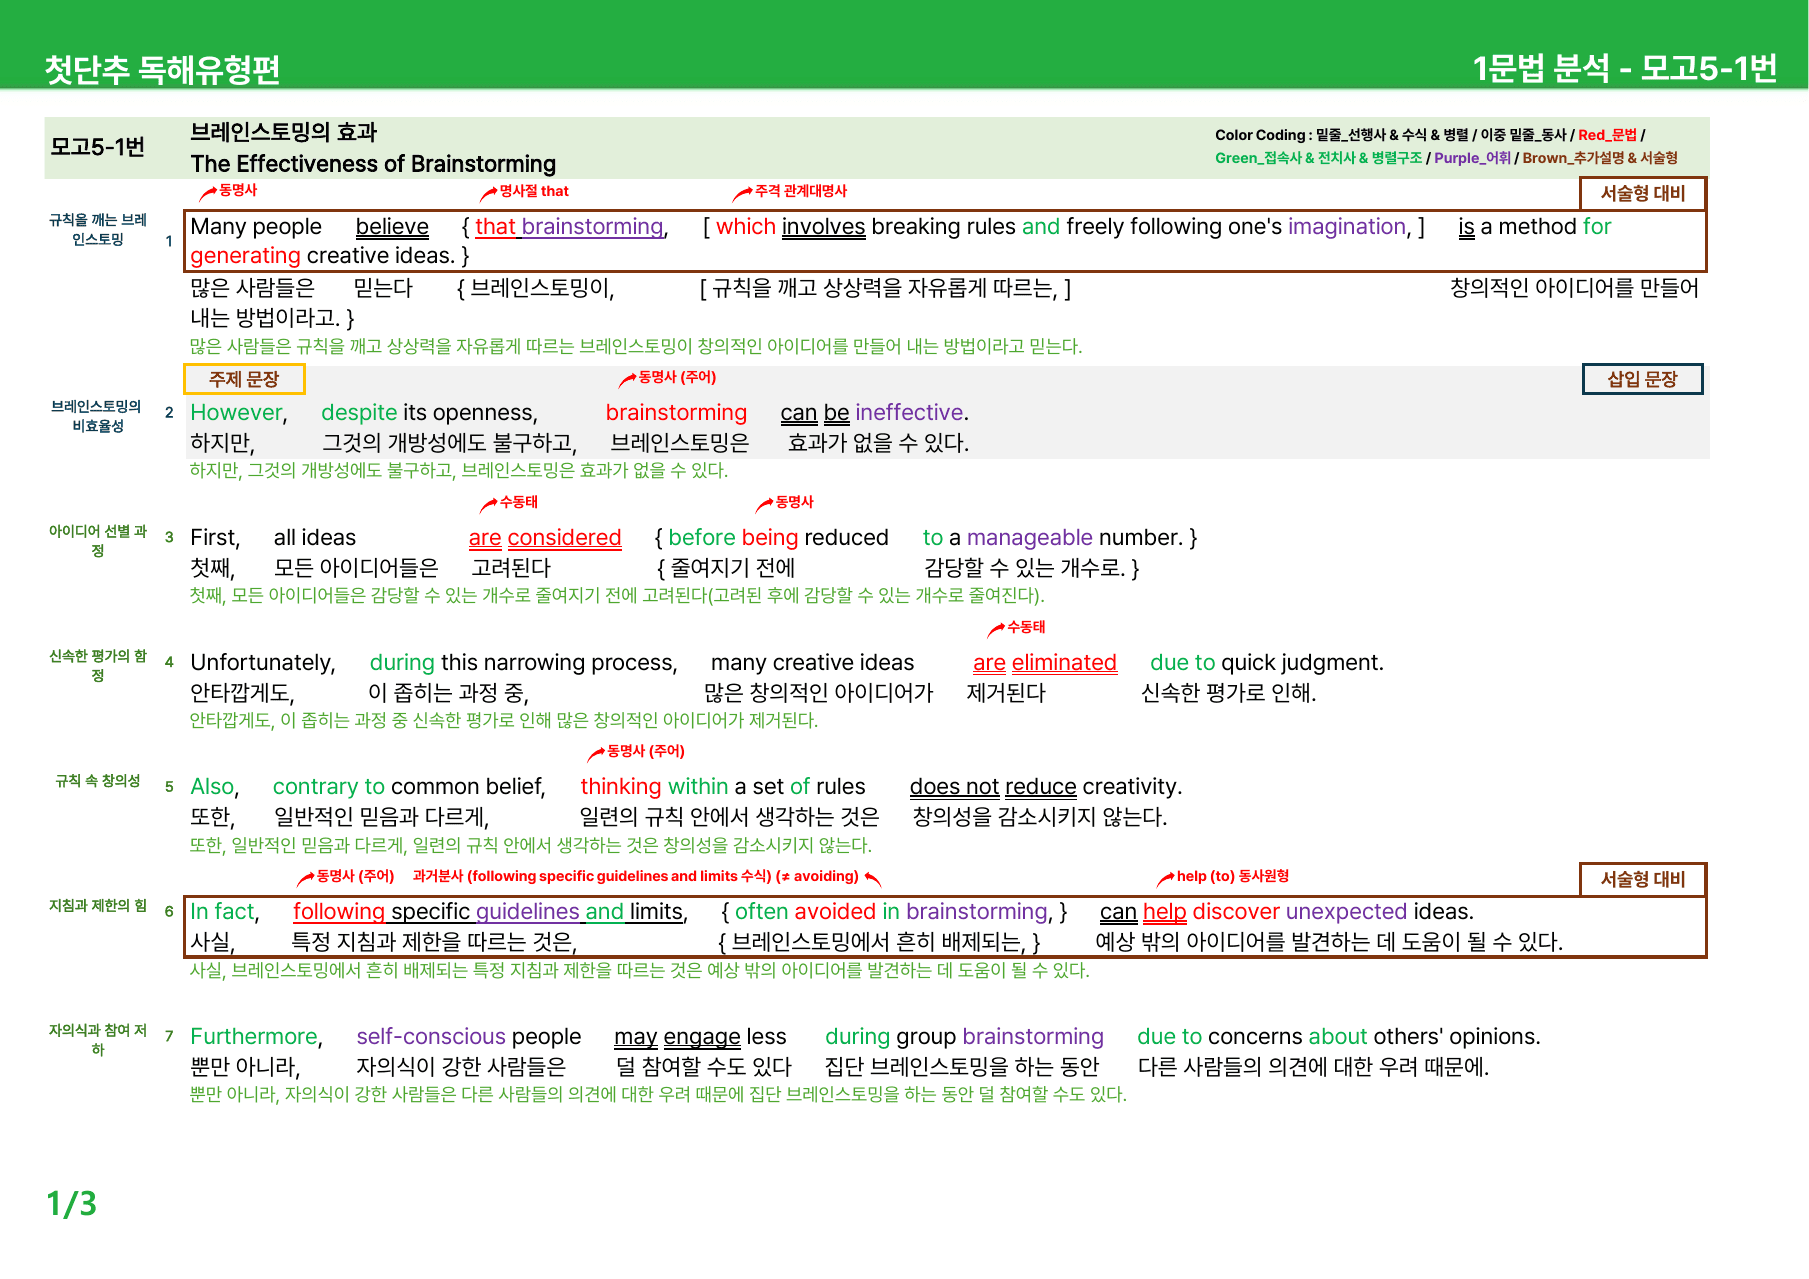Click the margin note '자의식과 참여 저하'

(x=98, y=1040)
